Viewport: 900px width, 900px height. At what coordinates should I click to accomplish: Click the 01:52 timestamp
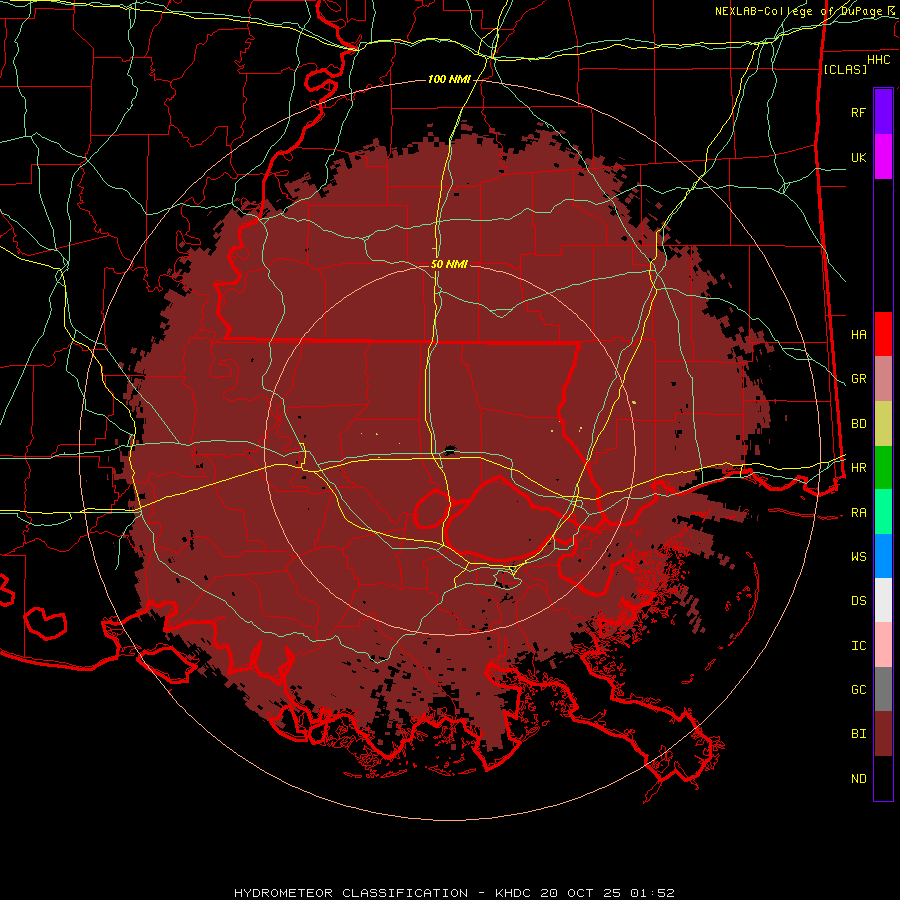click(x=653, y=893)
